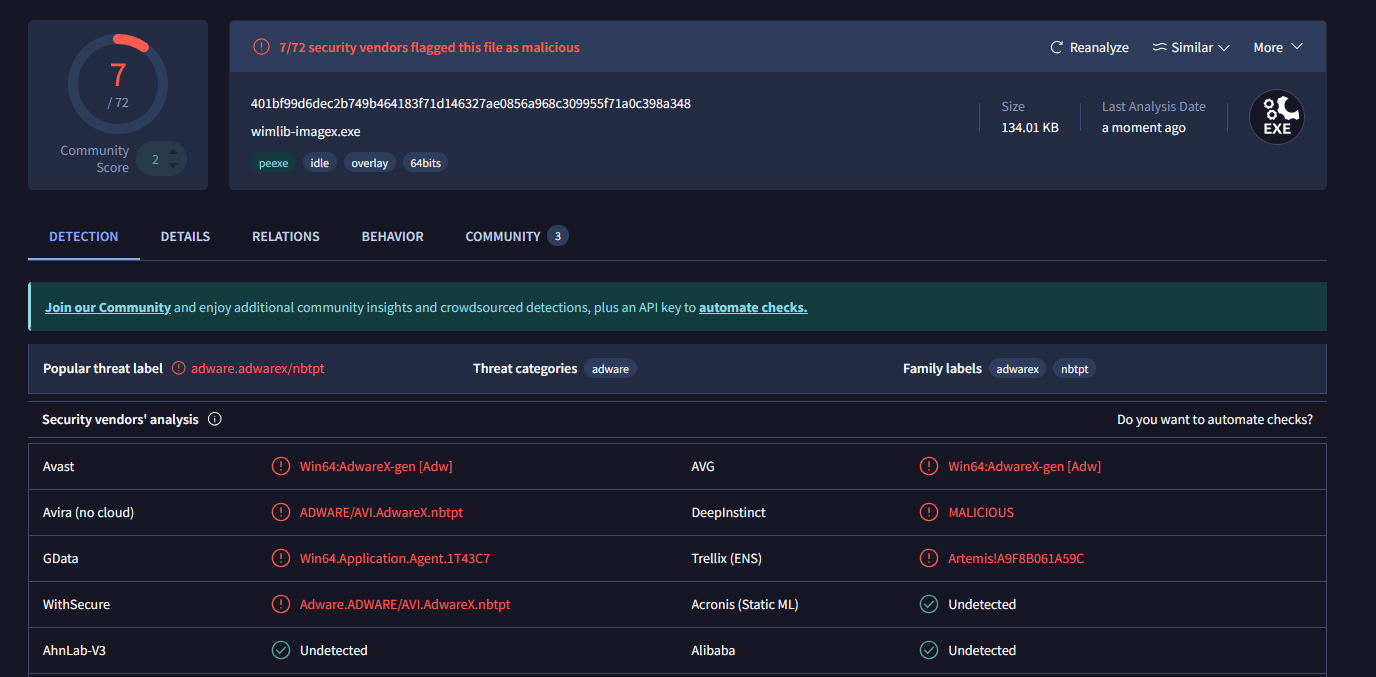
Task: Click the adware threat category chip
Action: click(610, 369)
